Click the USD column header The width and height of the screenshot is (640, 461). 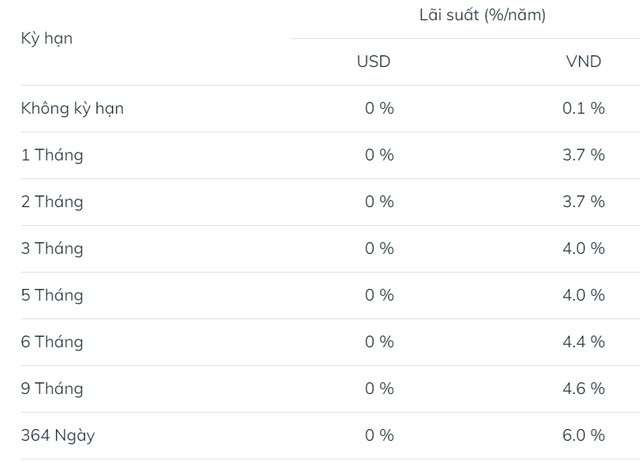coord(373,62)
